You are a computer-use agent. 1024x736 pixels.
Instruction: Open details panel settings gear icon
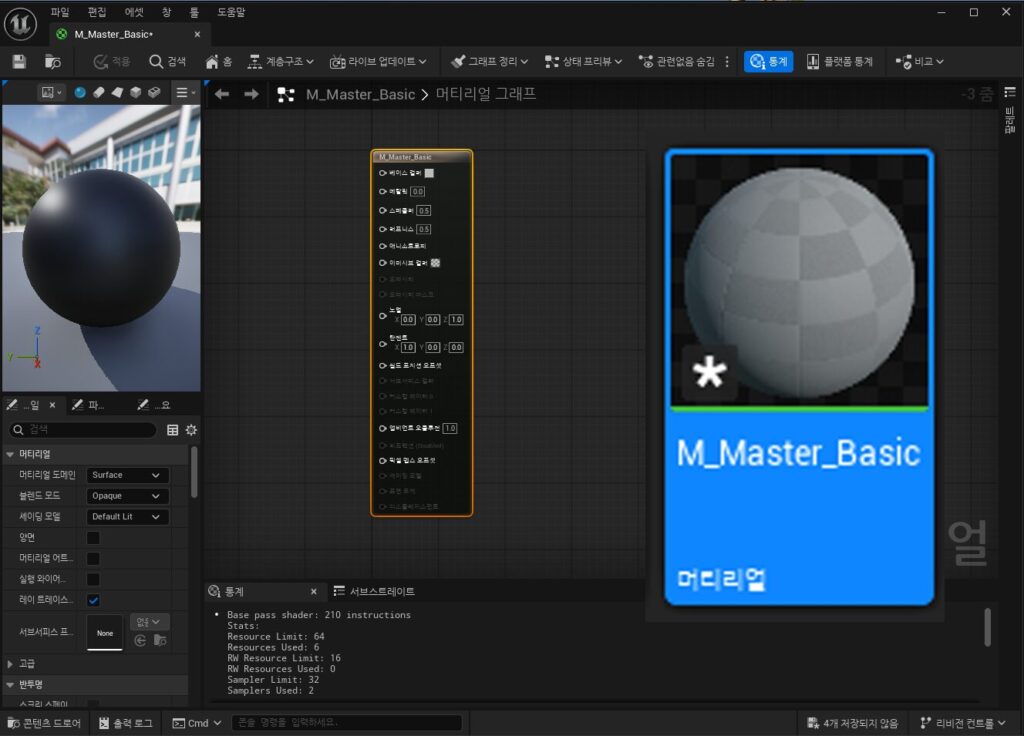tap(191, 430)
